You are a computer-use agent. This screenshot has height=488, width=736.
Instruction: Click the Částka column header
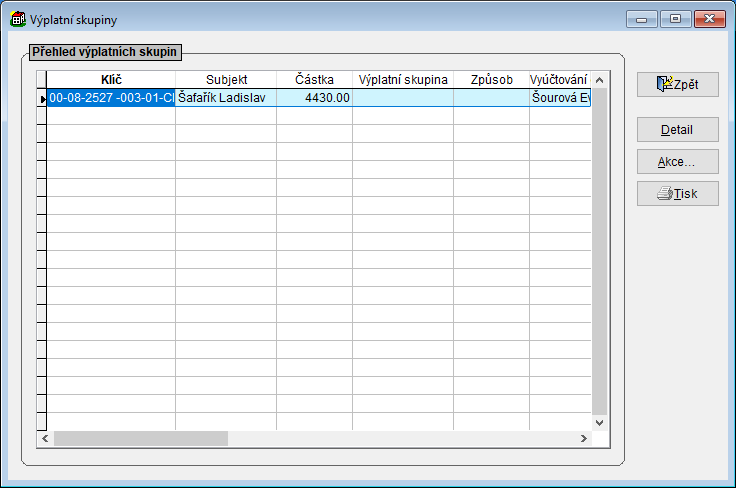[314, 80]
